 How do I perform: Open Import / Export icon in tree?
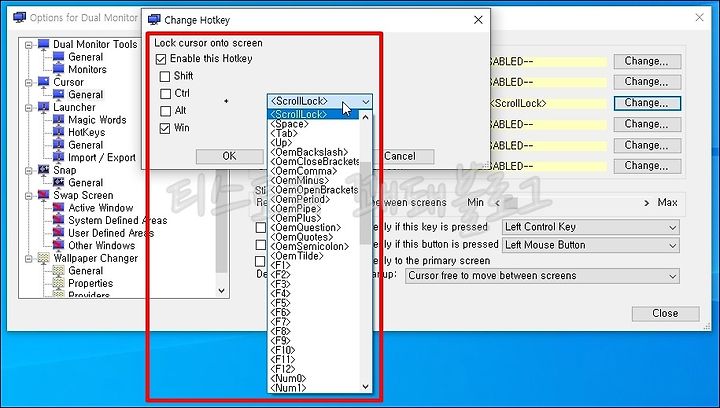point(59,157)
